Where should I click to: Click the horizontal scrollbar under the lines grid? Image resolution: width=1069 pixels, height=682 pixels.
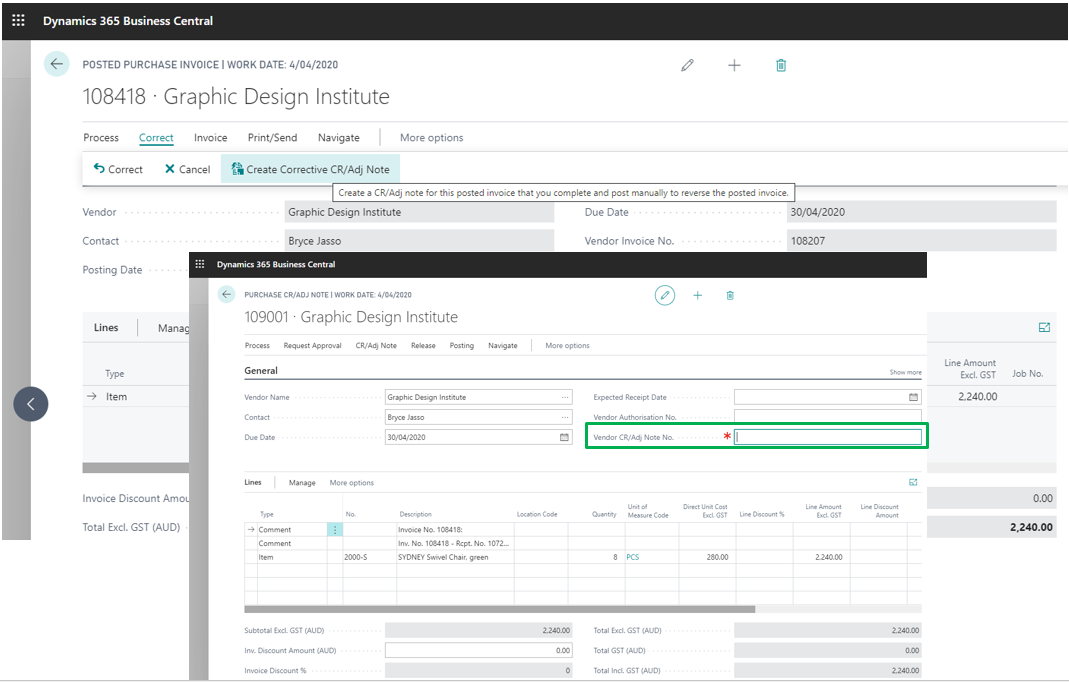pos(500,609)
